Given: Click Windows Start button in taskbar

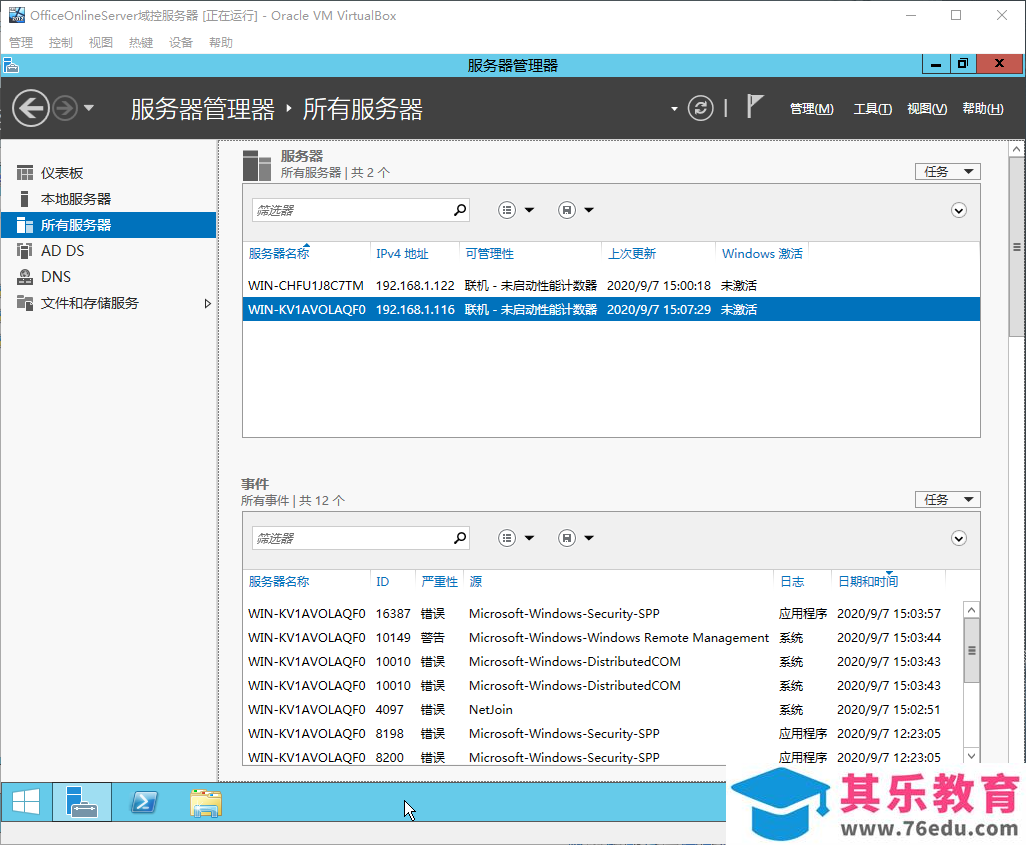Looking at the screenshot, I should click(x=26, y=802).
